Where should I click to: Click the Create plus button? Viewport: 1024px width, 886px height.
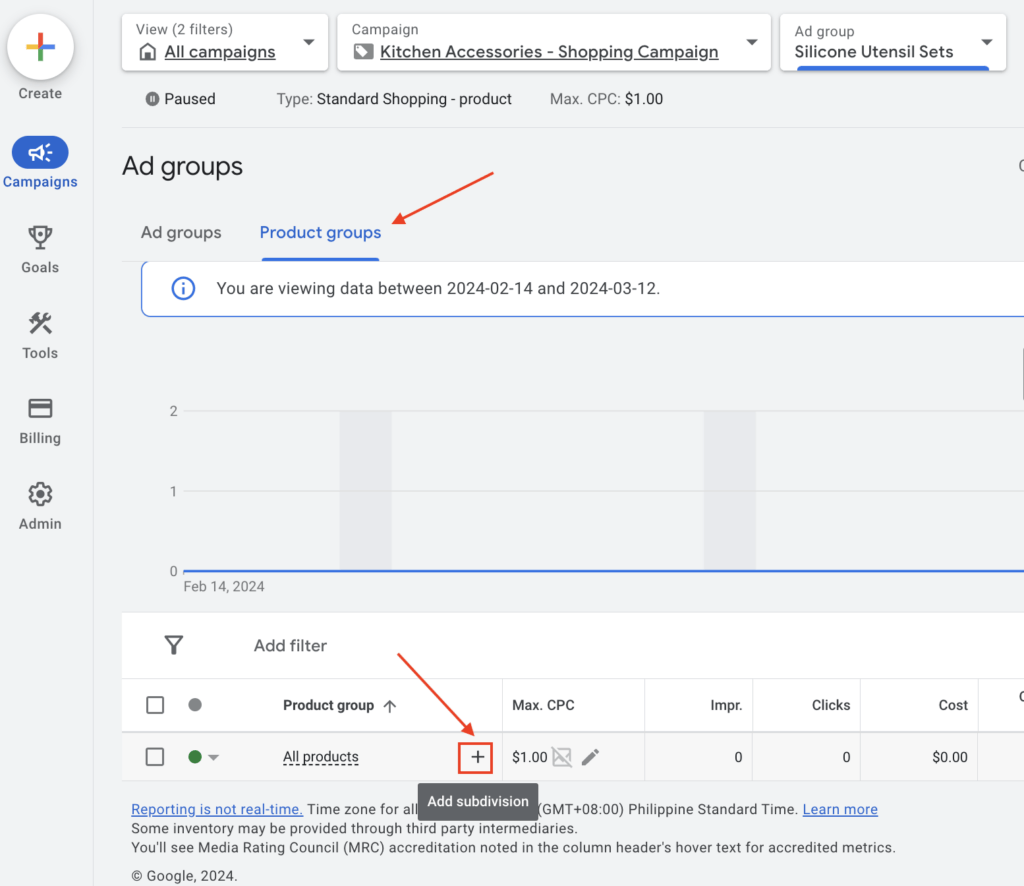[40, 47]
